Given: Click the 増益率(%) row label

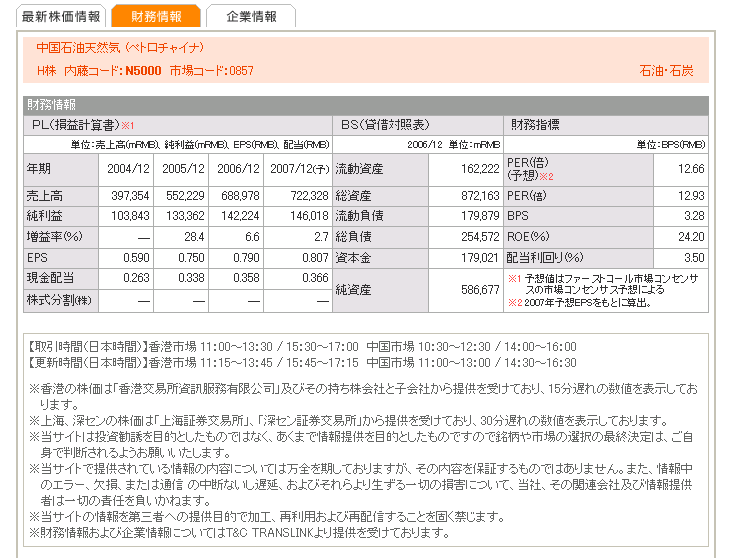Looking at the screenshot, I should (54, 236).
